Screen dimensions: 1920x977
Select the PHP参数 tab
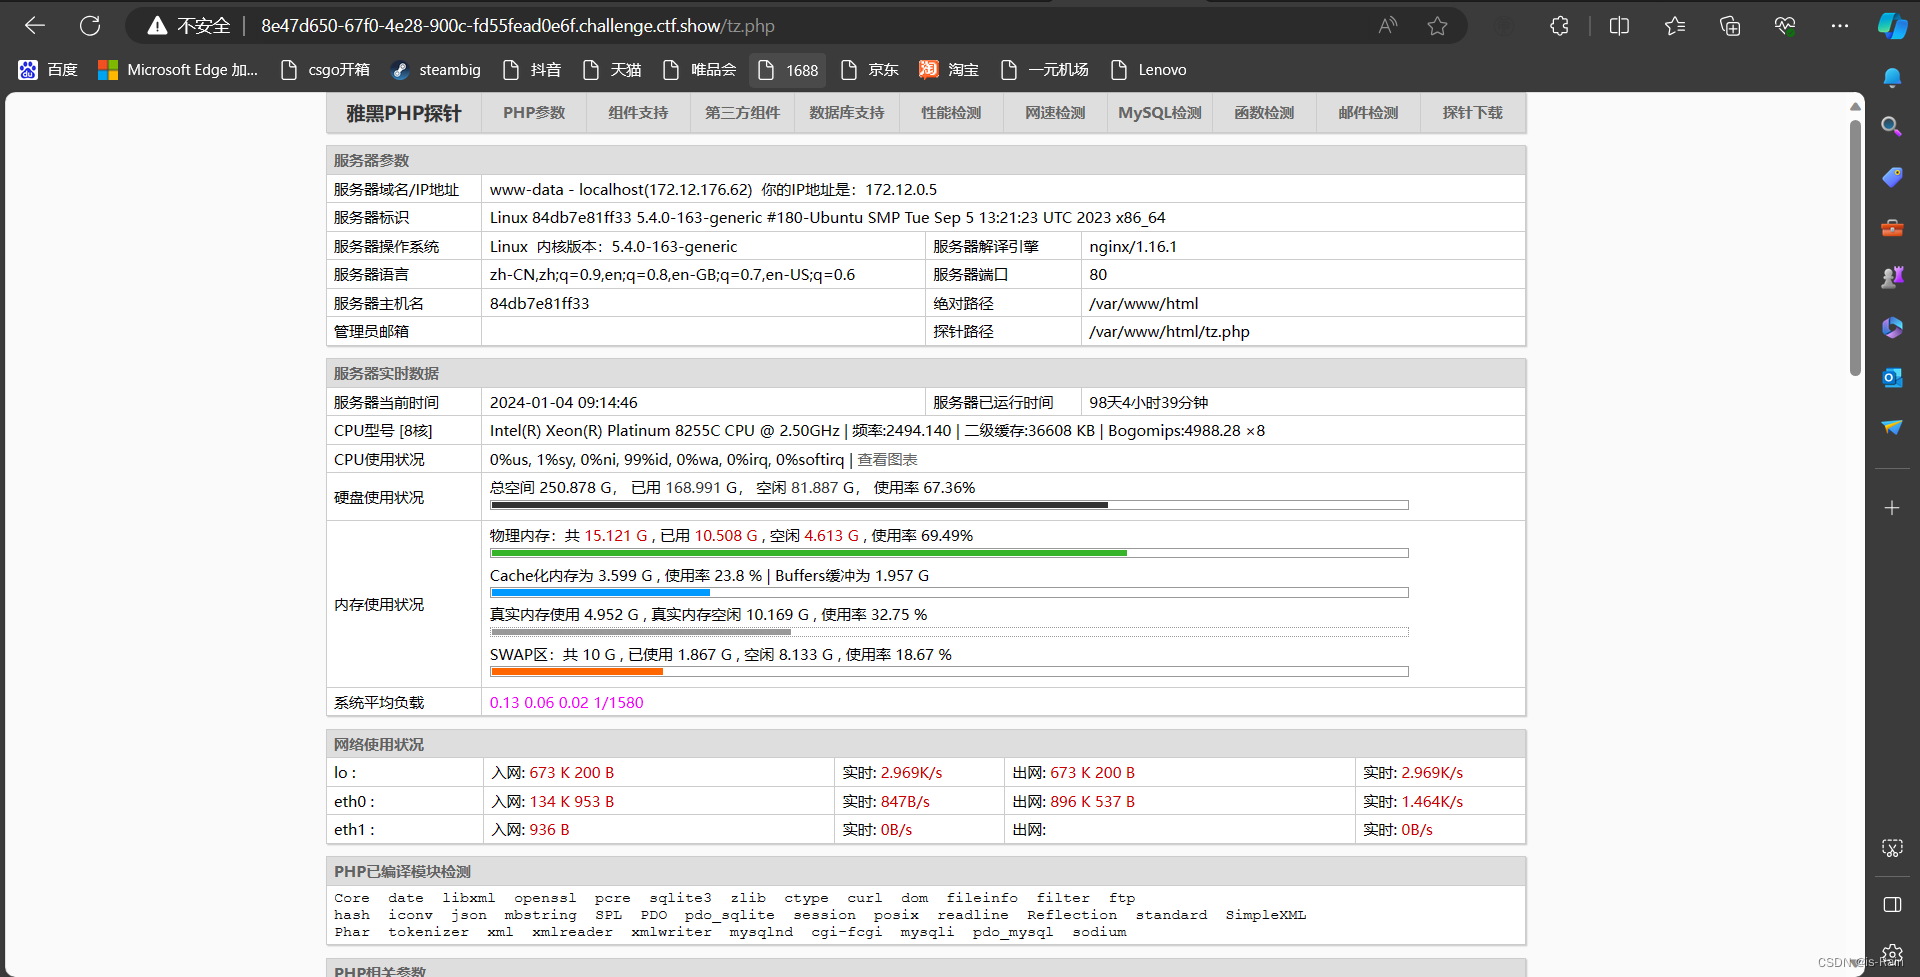pos(534,113)
